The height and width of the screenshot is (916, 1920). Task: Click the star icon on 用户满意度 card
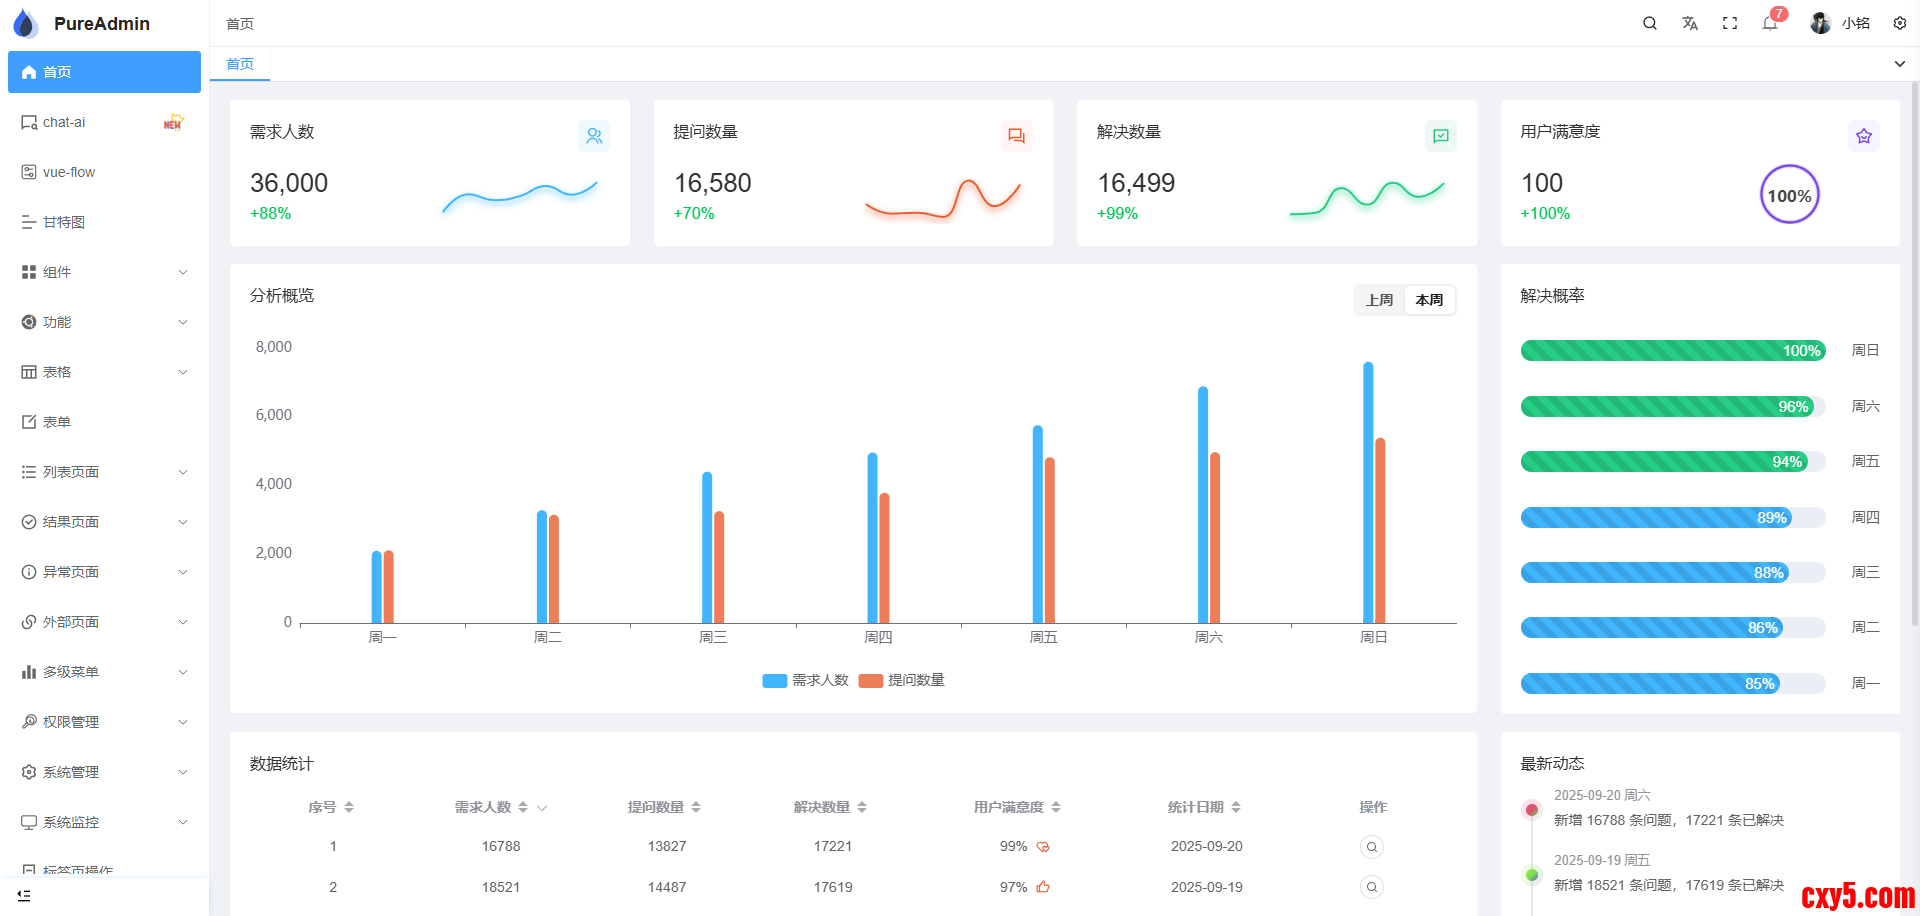1864,136
